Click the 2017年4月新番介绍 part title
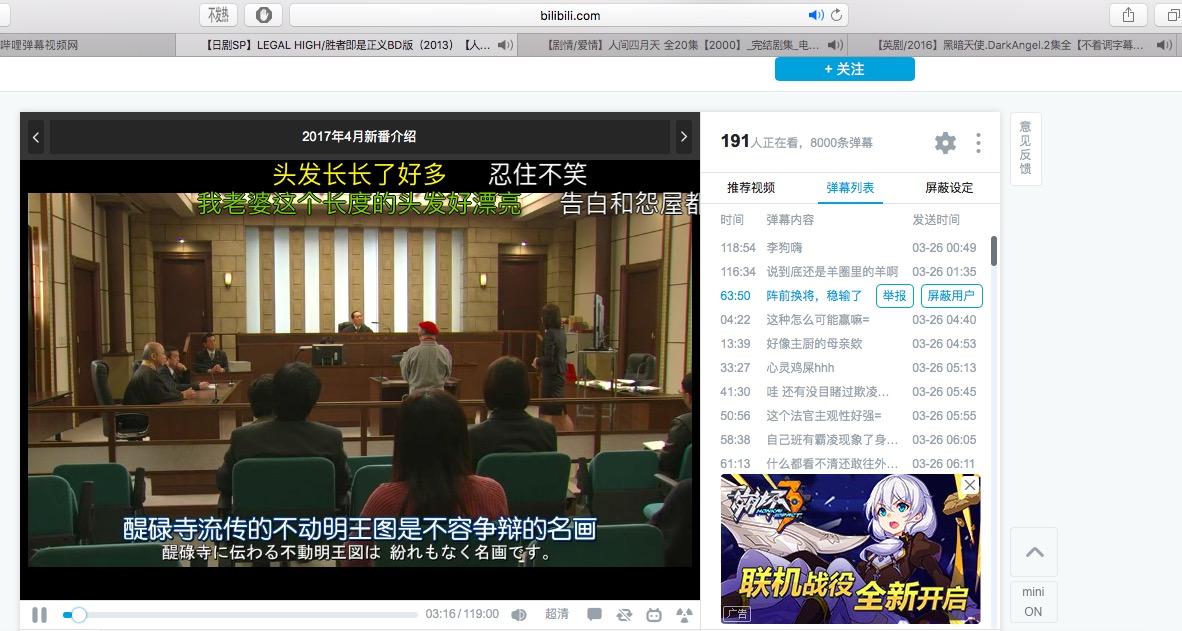 (x=359, y=136)
